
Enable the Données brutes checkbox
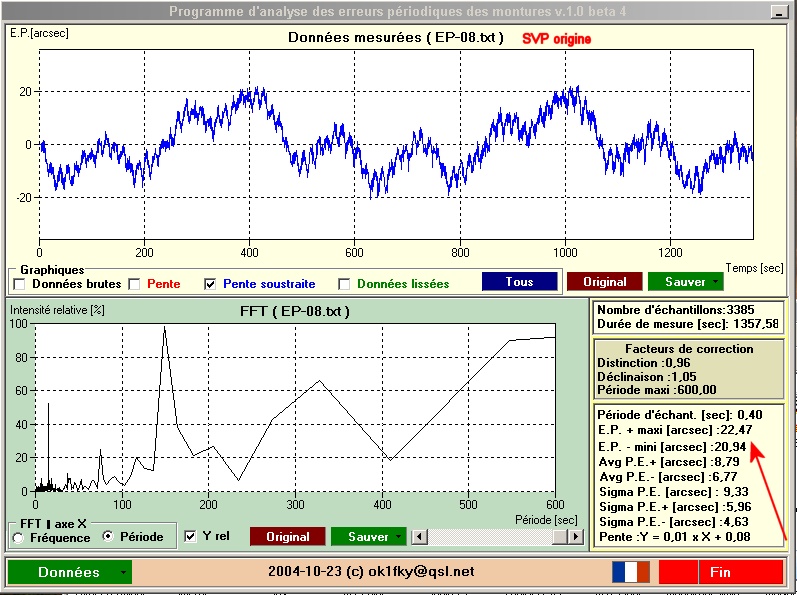[x=19, y=284]
